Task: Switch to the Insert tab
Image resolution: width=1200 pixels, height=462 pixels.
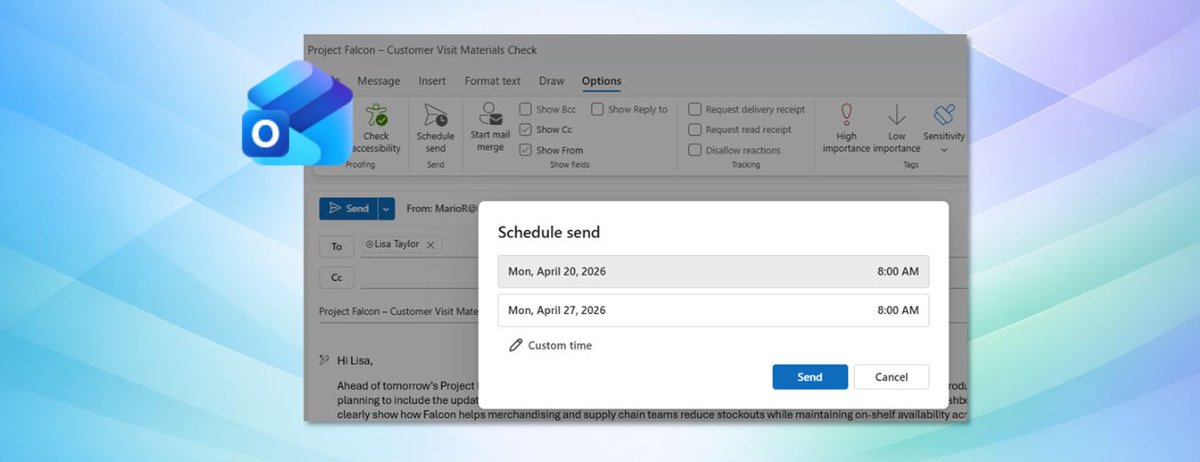Action: point(432,81)
